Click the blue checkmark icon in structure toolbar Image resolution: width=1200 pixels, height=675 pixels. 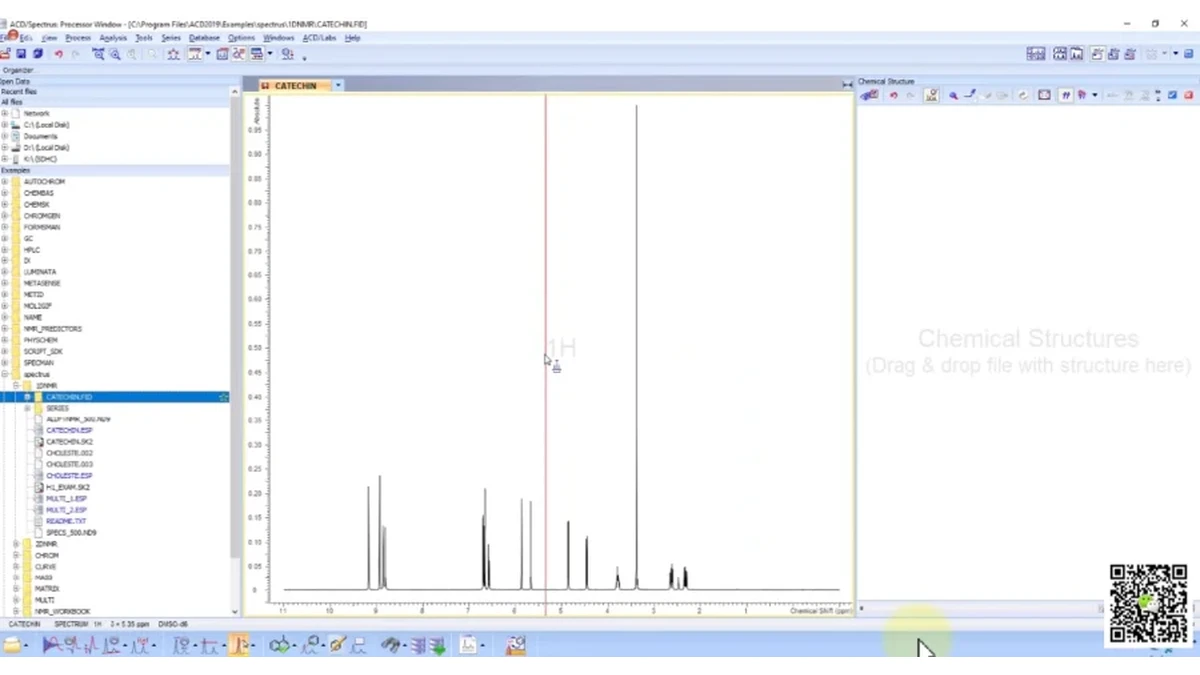(x=1172, y=95)
